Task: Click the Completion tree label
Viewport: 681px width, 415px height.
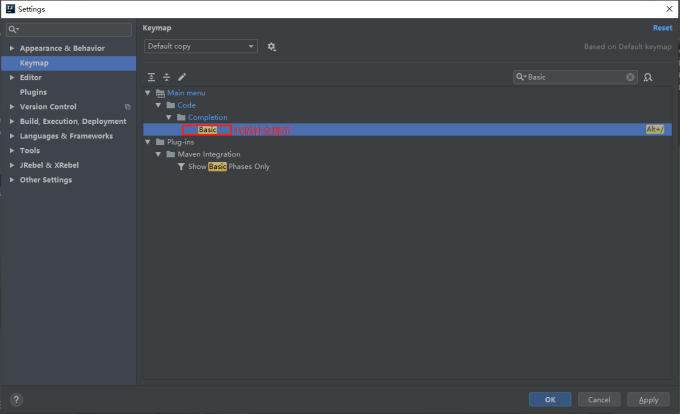Action: point(208,117)
